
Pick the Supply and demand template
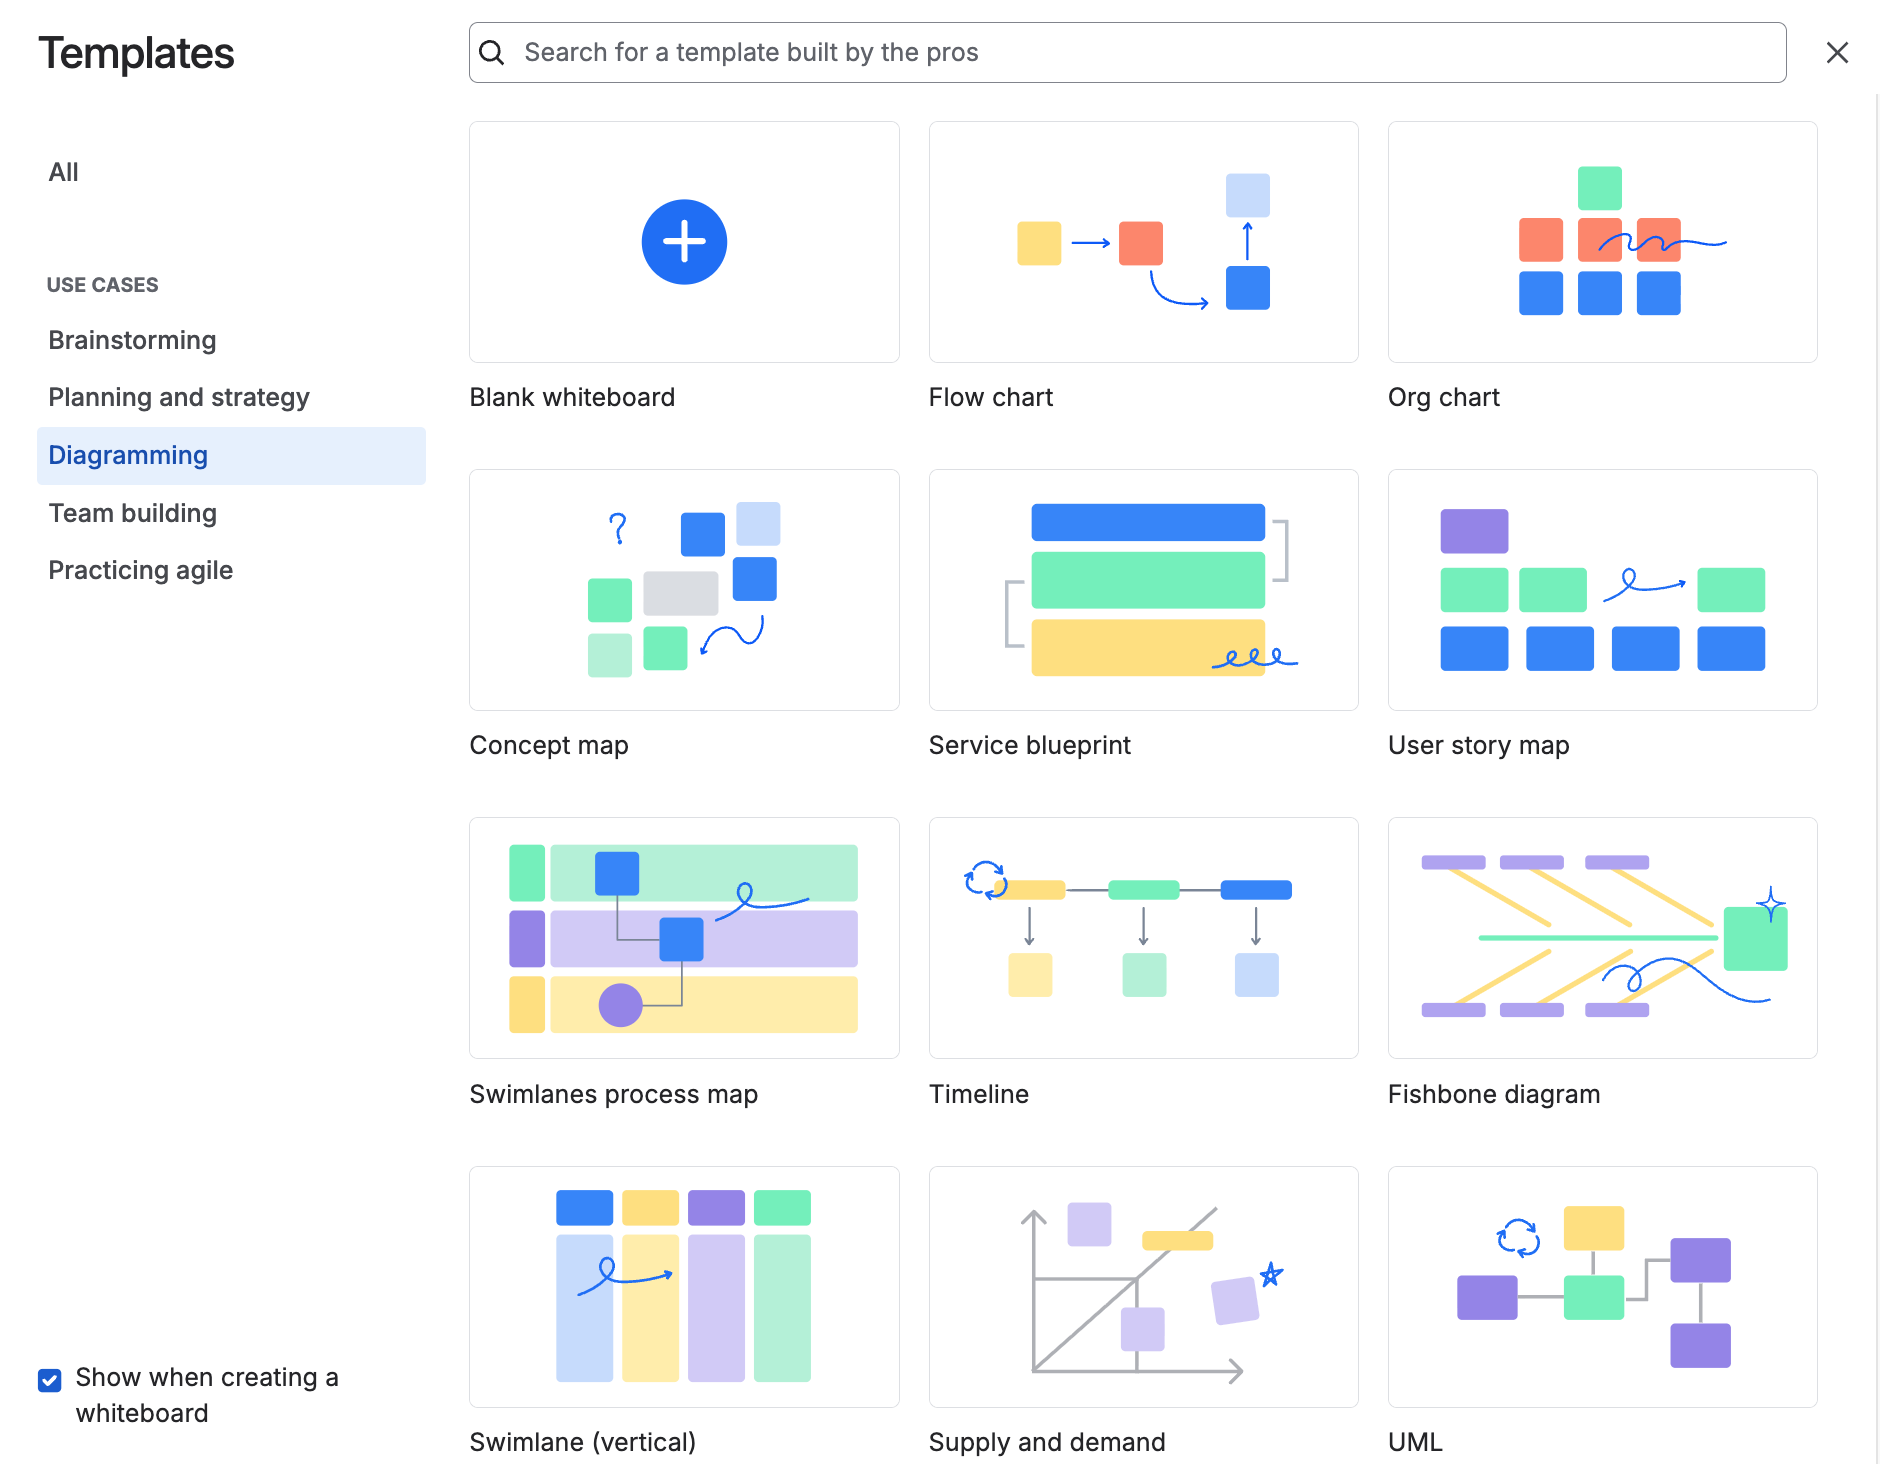(x=1143, y=1286)
